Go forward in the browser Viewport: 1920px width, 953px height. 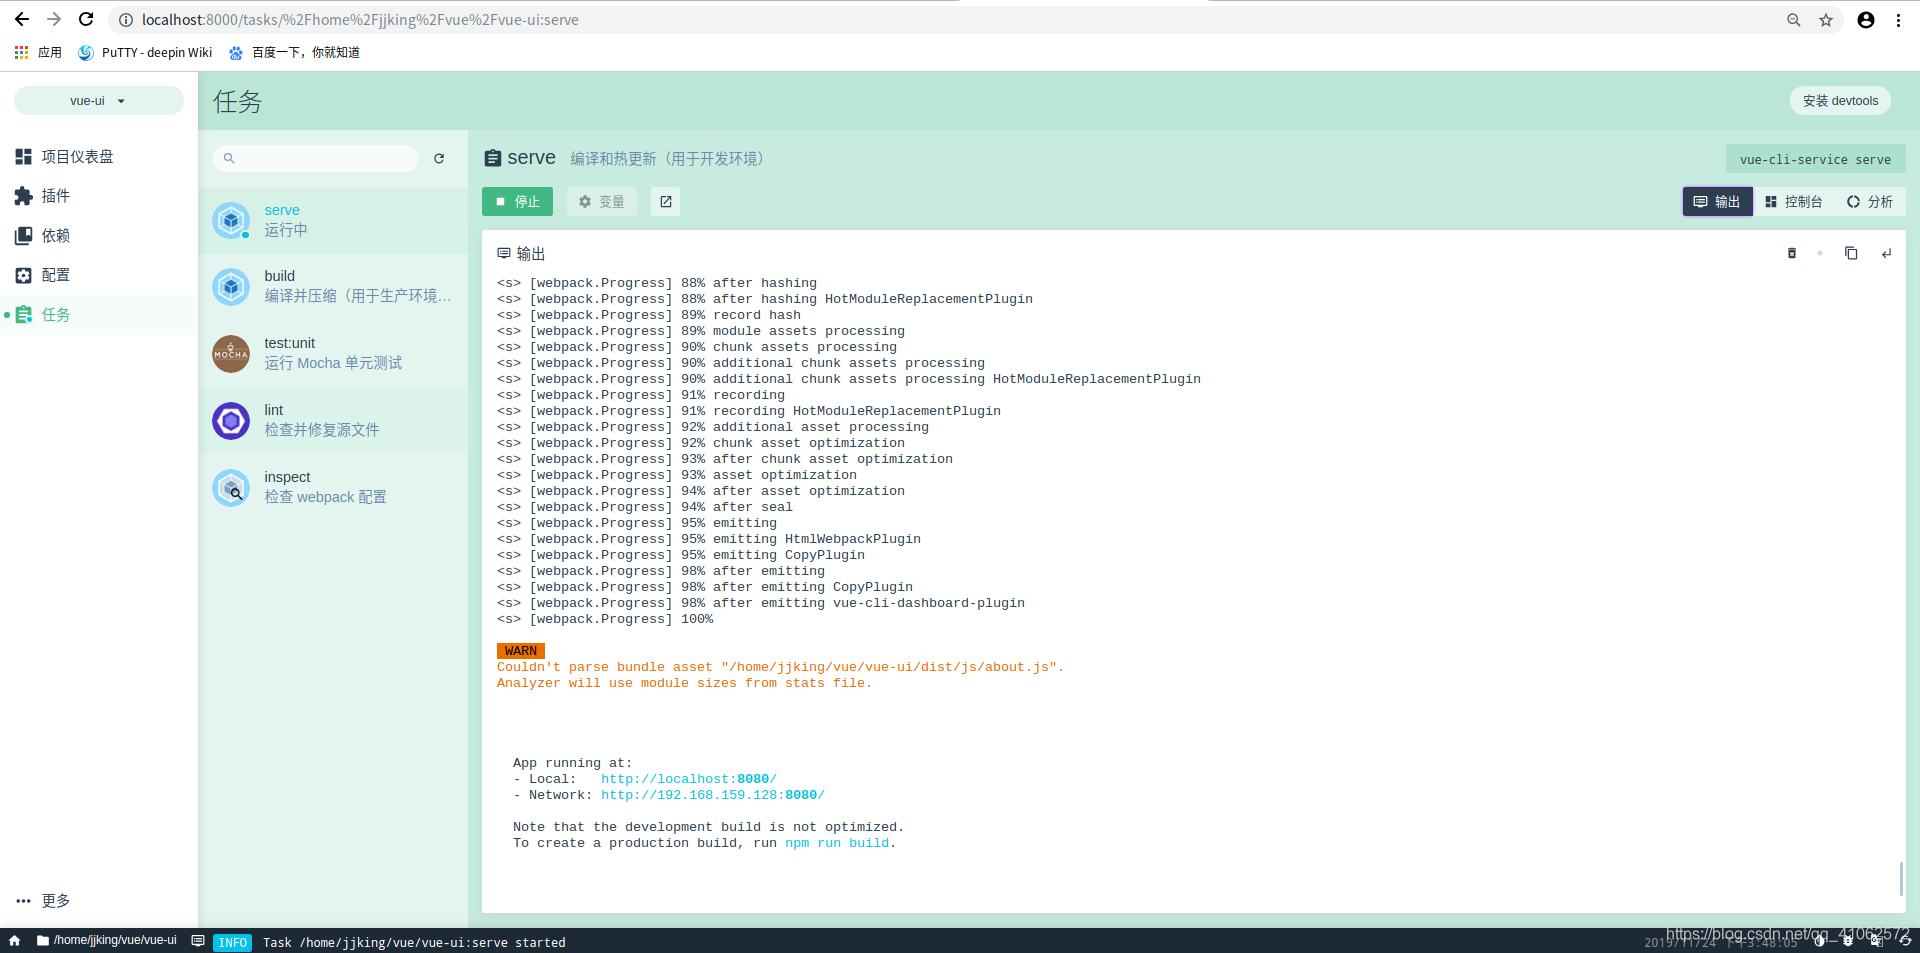[x=54, y=19]
